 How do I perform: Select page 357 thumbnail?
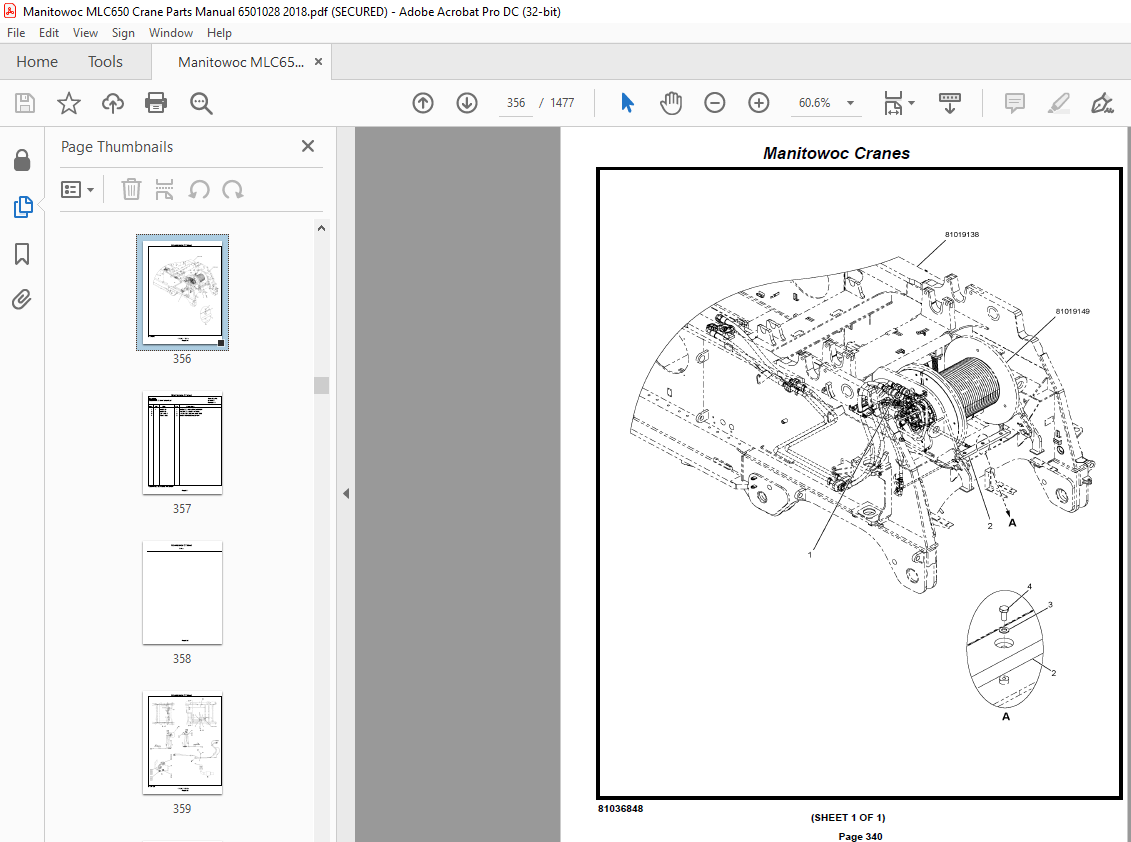pos(182,443)
